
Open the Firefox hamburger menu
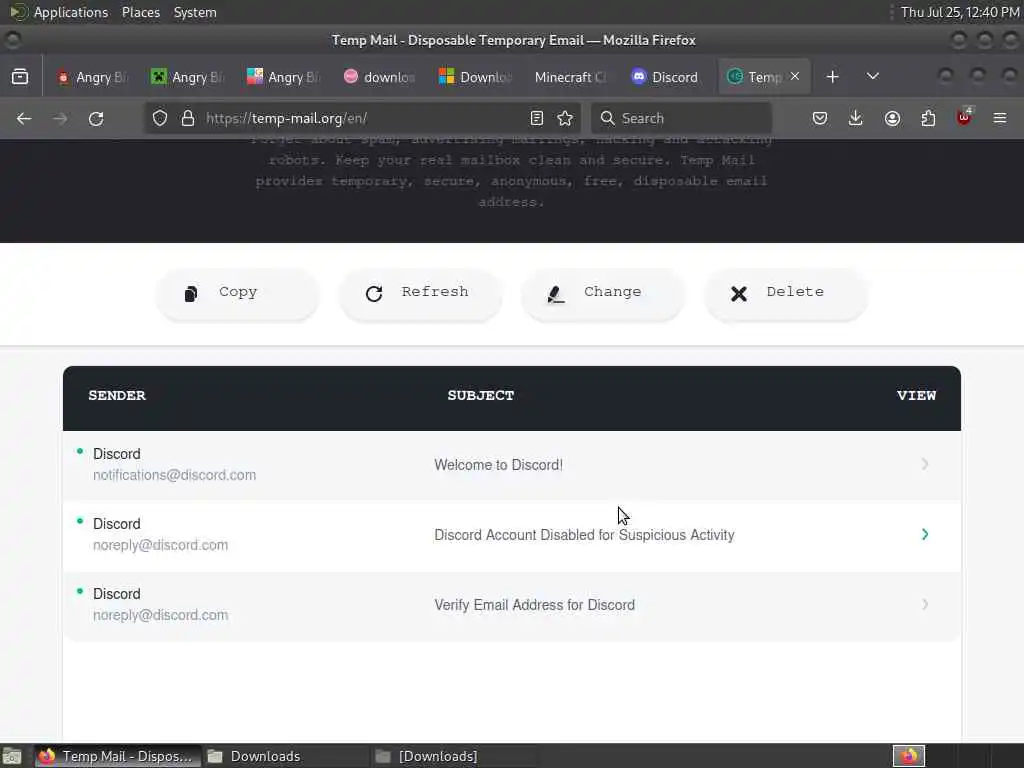click(1000, 118)
